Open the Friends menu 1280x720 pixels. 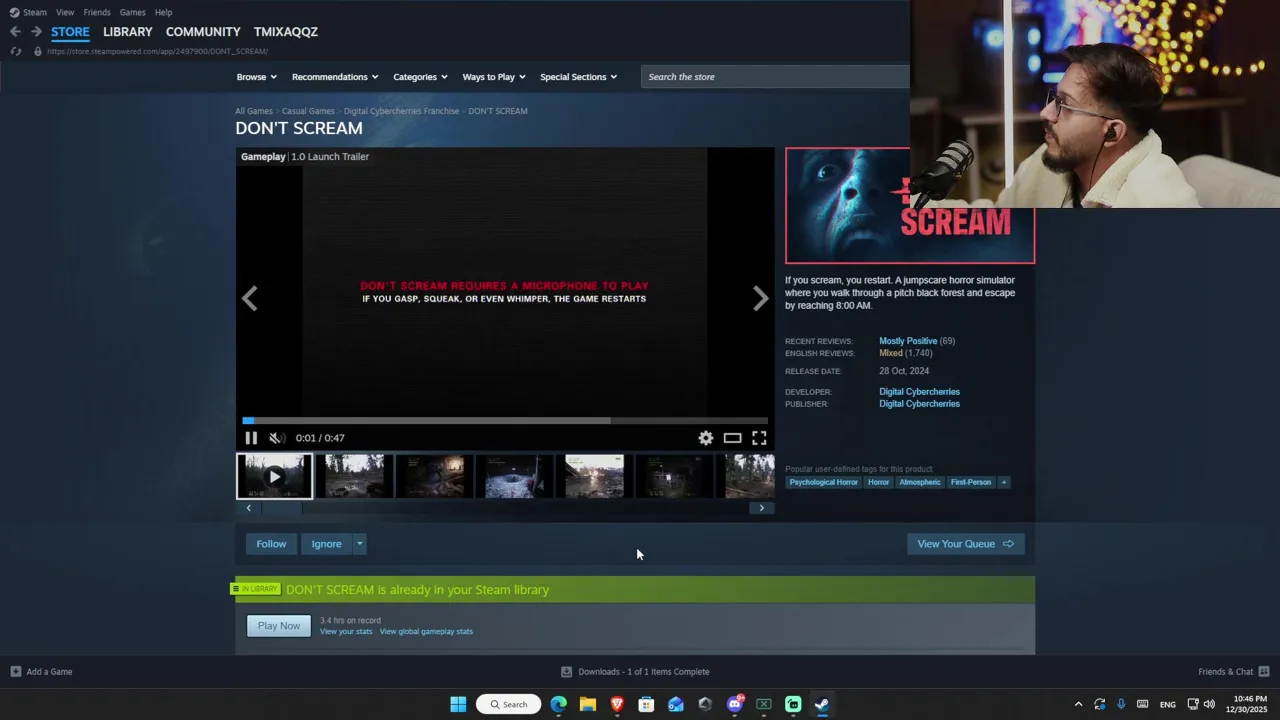pos(97,12)
